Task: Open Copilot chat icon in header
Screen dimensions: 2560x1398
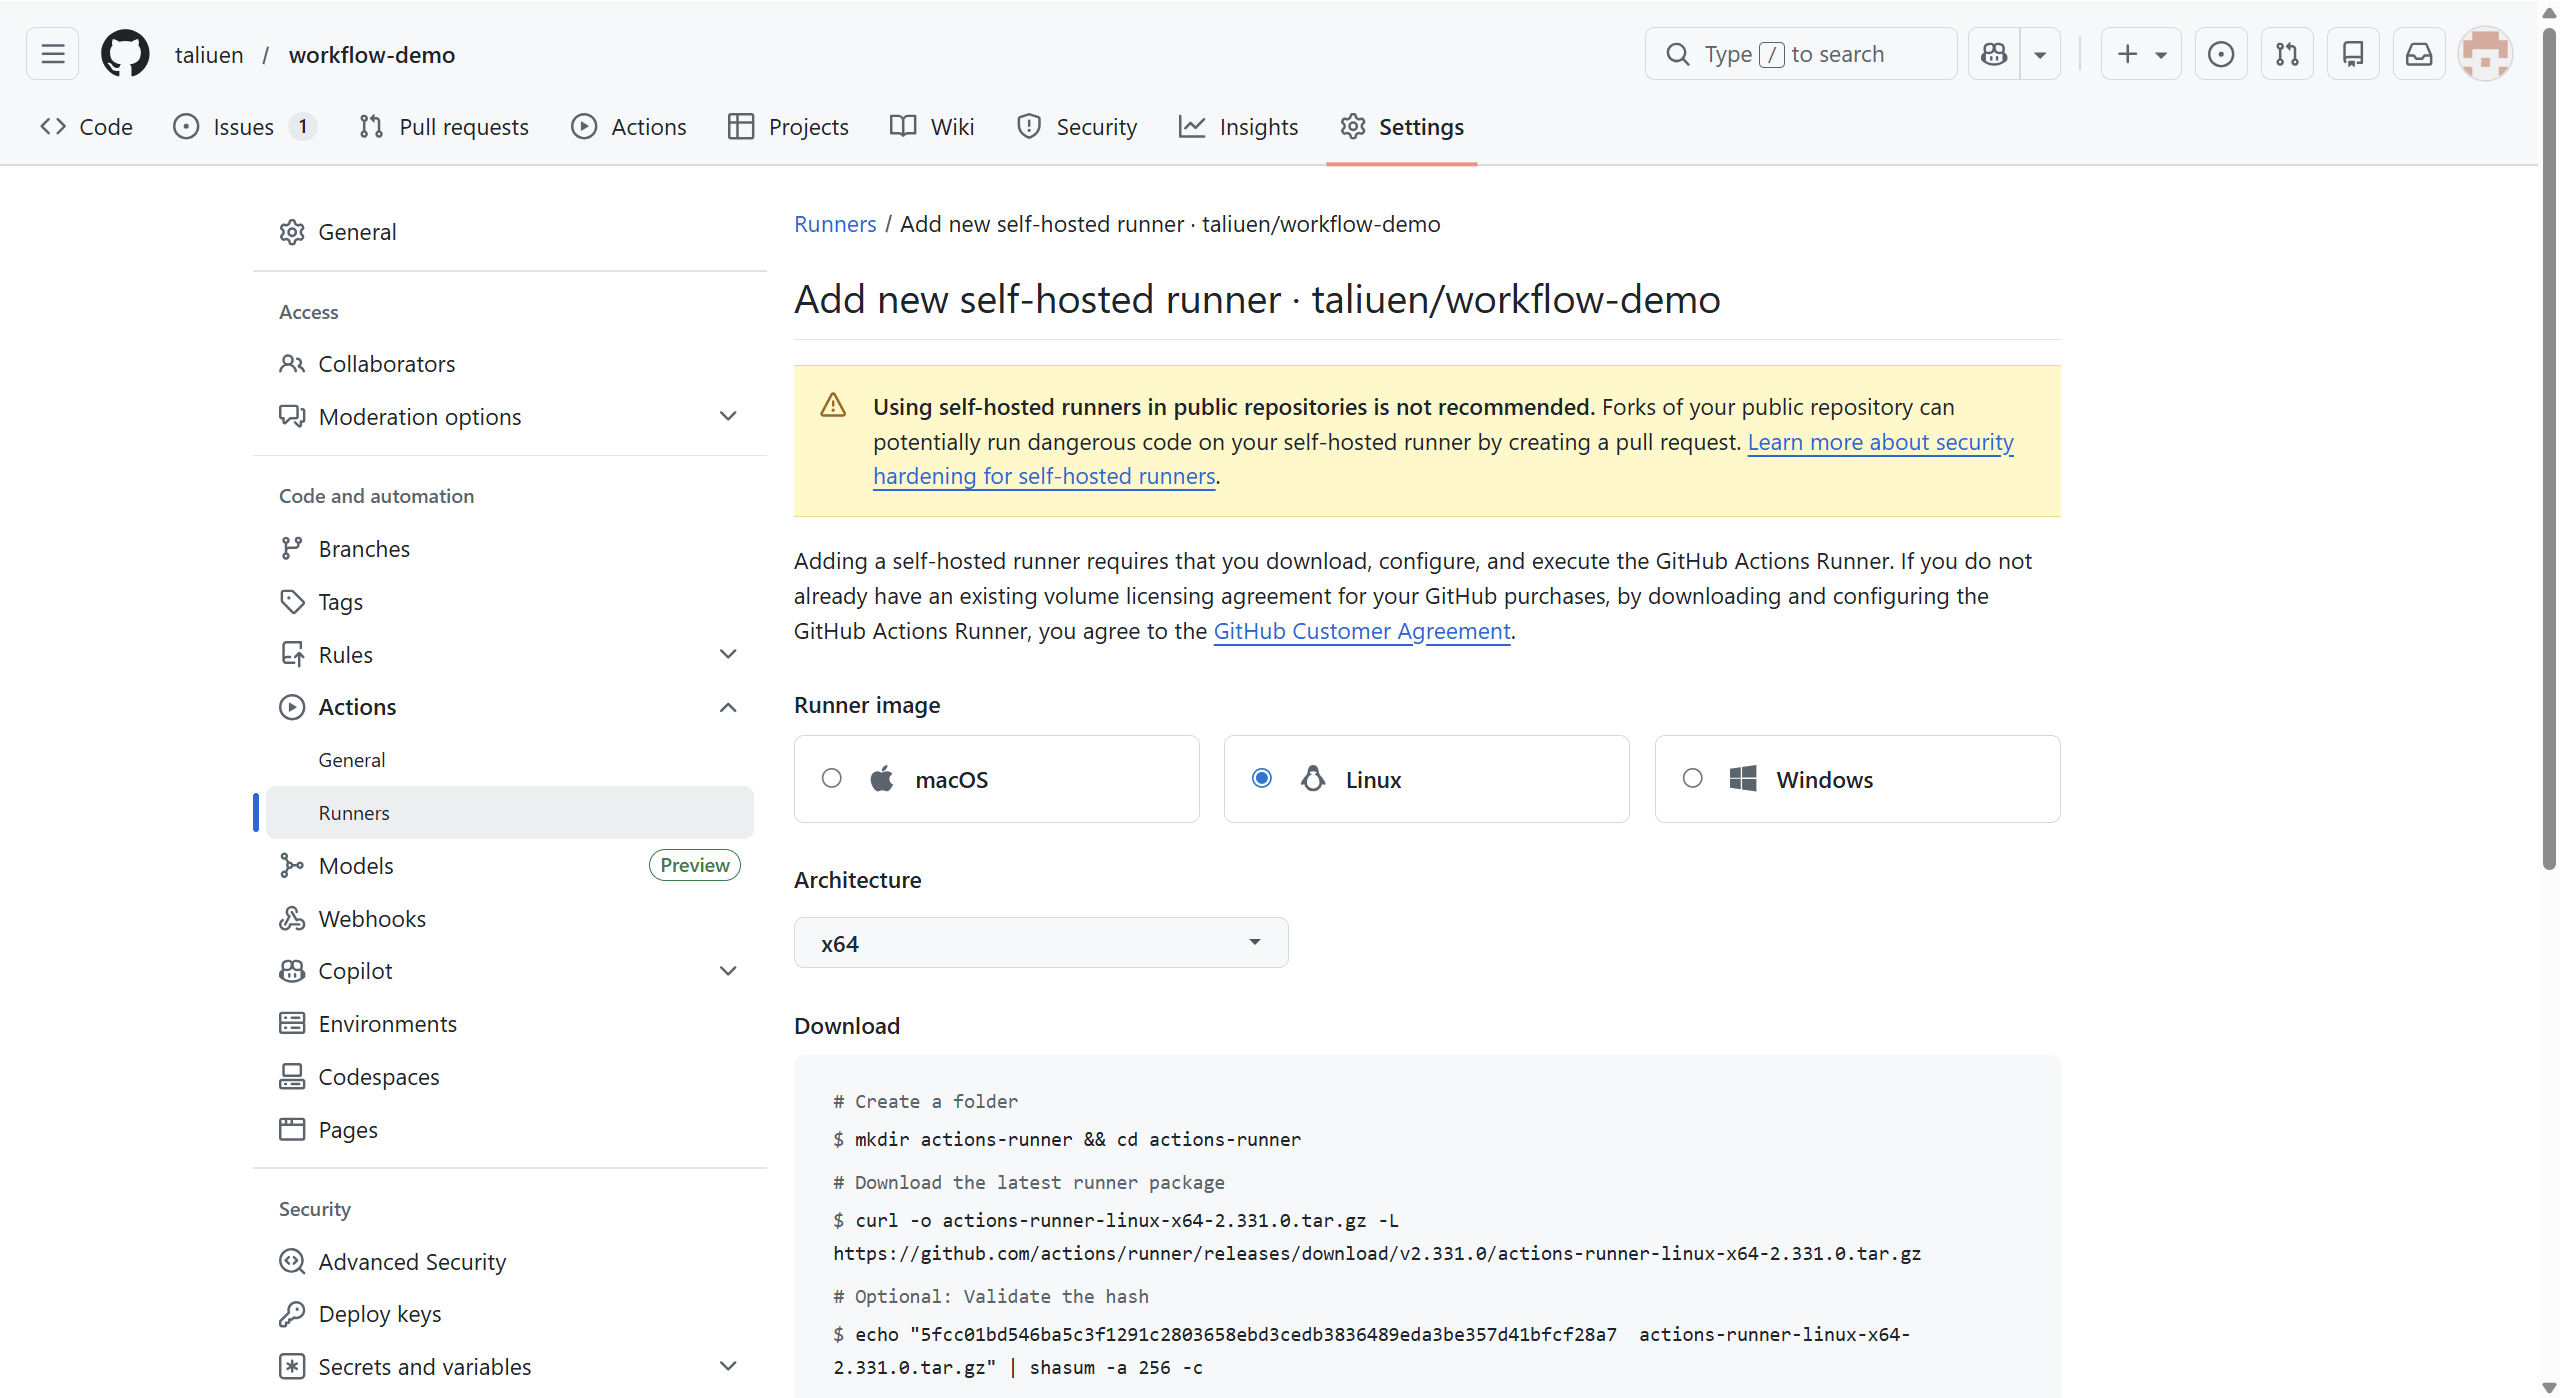Action: [x=1994, y=54]
